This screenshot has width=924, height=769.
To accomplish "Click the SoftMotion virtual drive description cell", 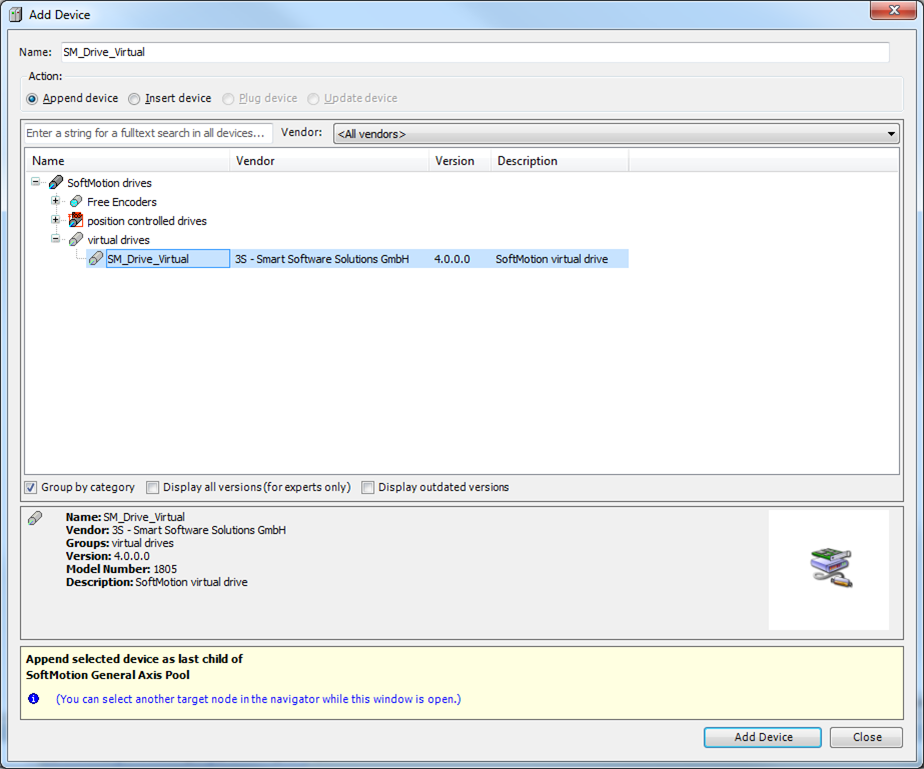I will click(x=552, y=259).
